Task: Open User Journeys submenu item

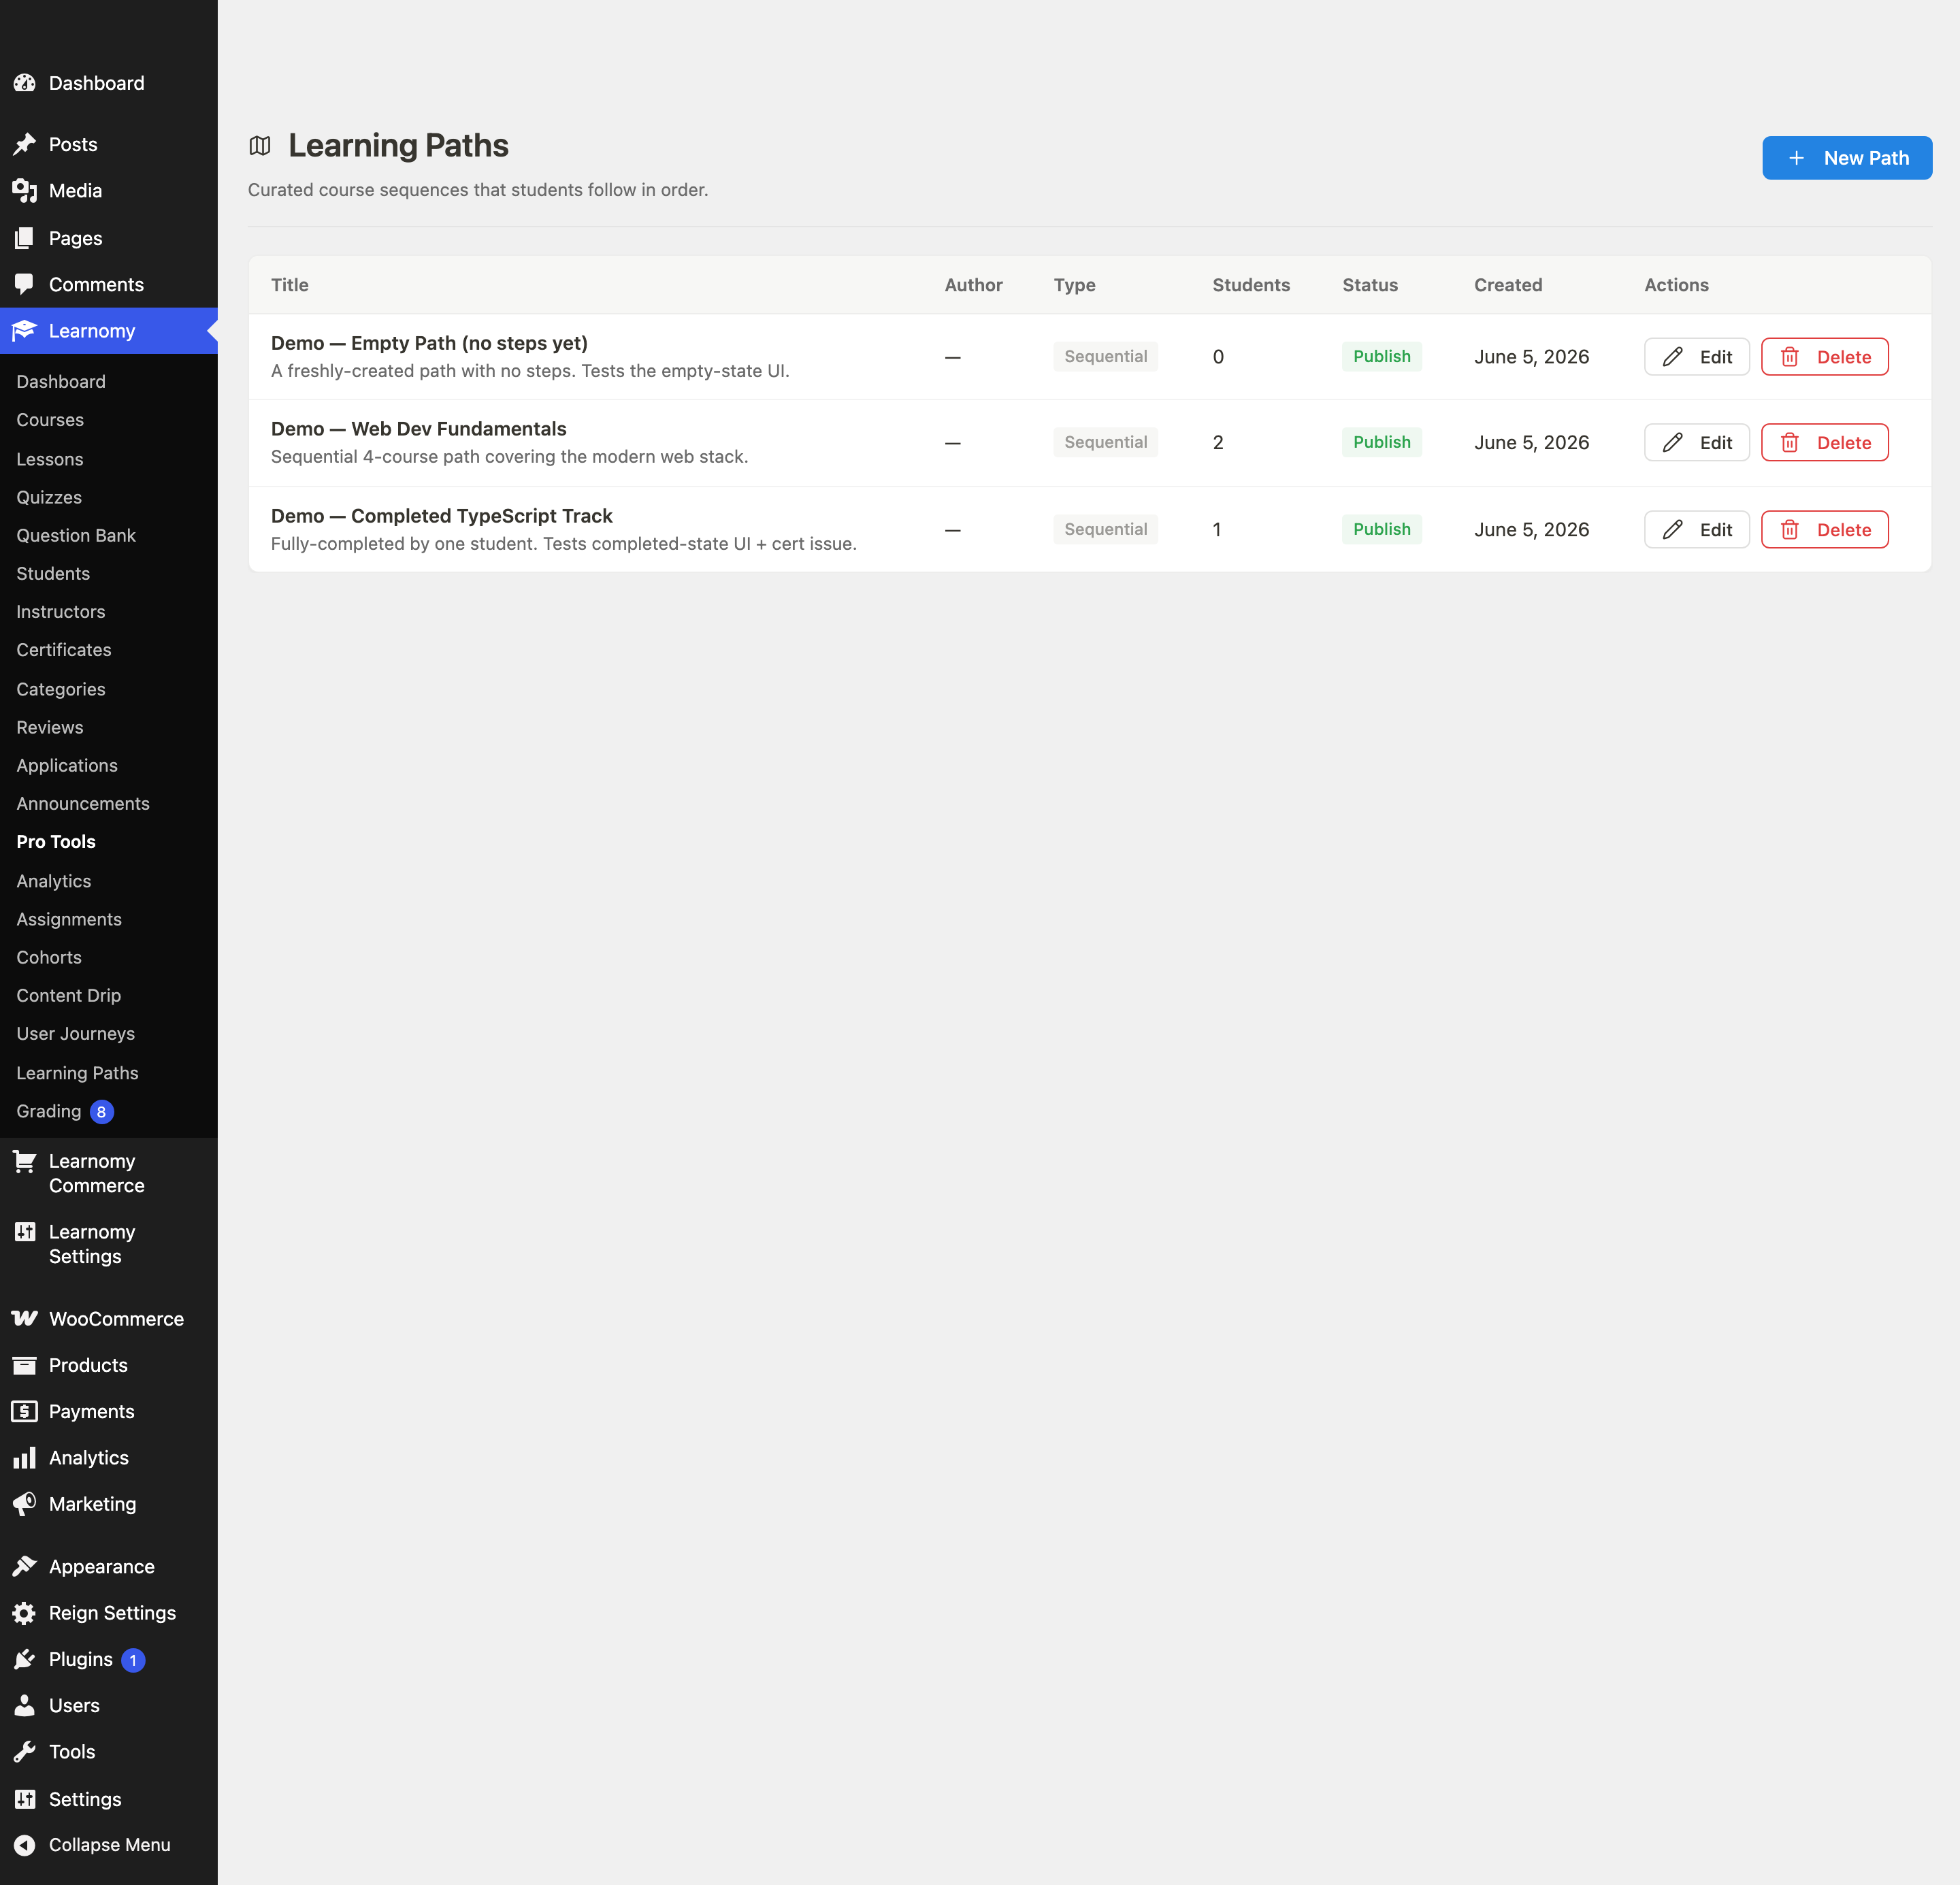Action: click(76, 1033)
